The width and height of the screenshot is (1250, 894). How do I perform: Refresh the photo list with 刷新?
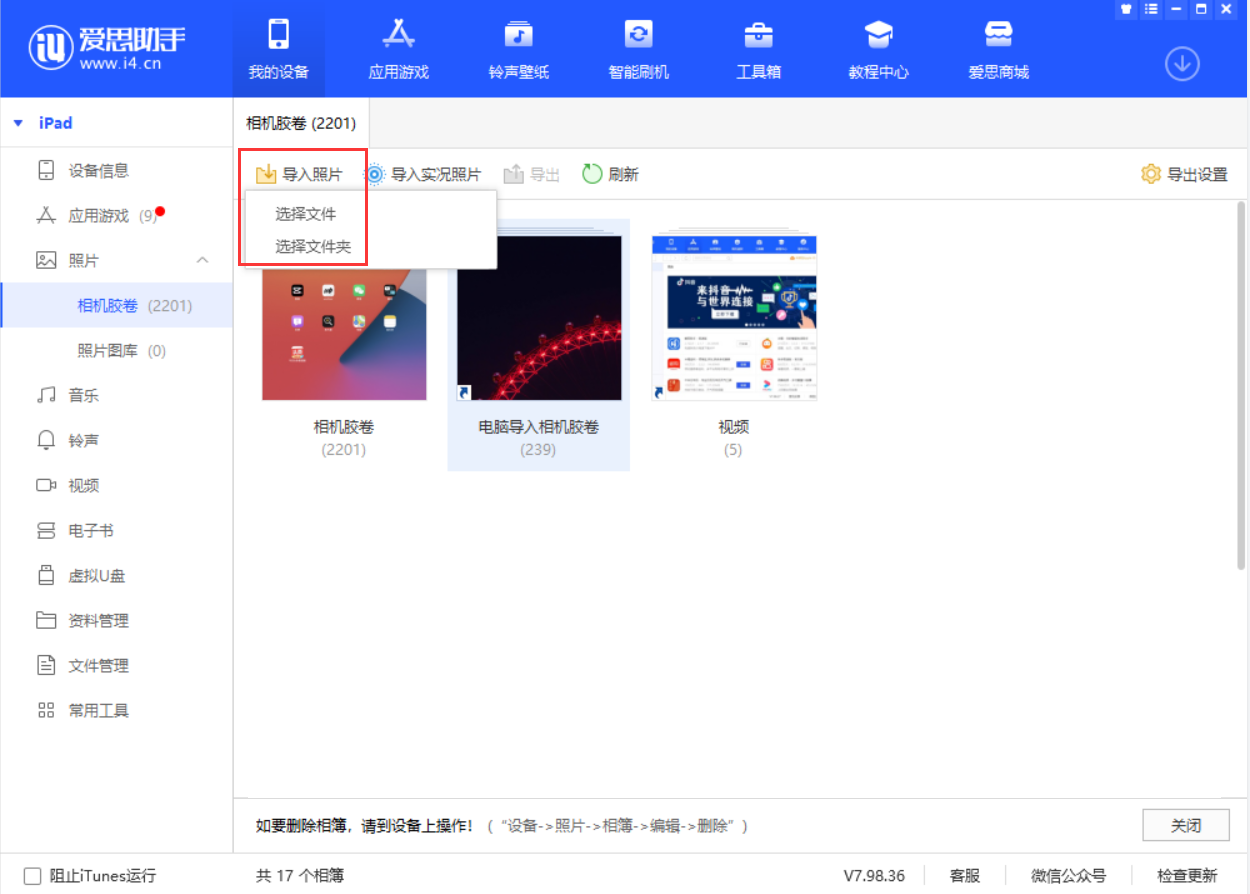610,174
